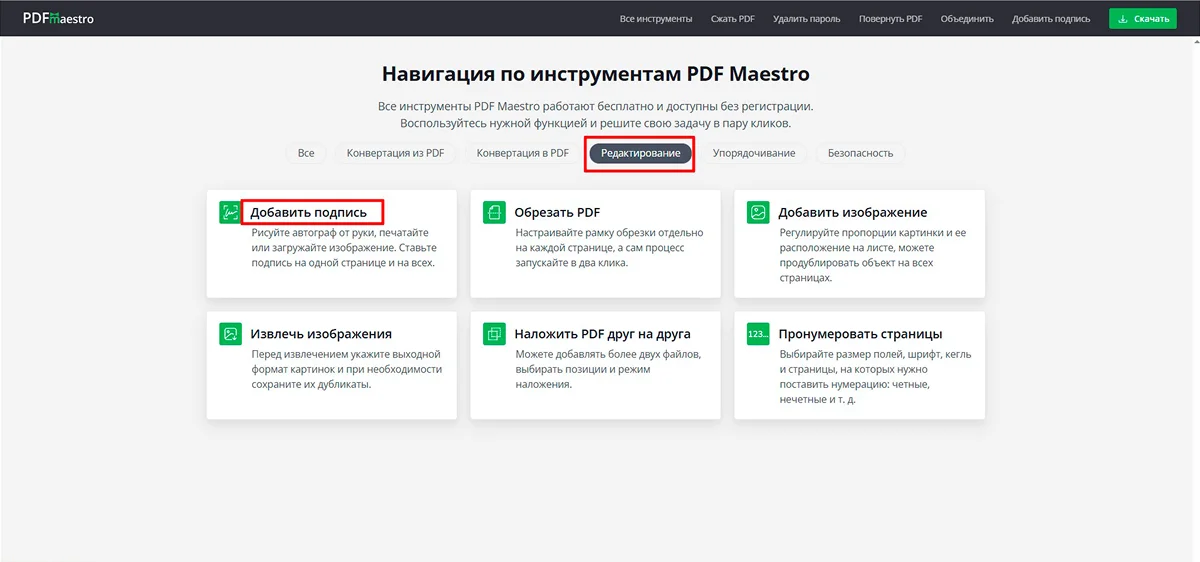Click the PDF Maestro logo
Image resolution: width=1200 pixels, height=562 pixels.
point(58,18)
